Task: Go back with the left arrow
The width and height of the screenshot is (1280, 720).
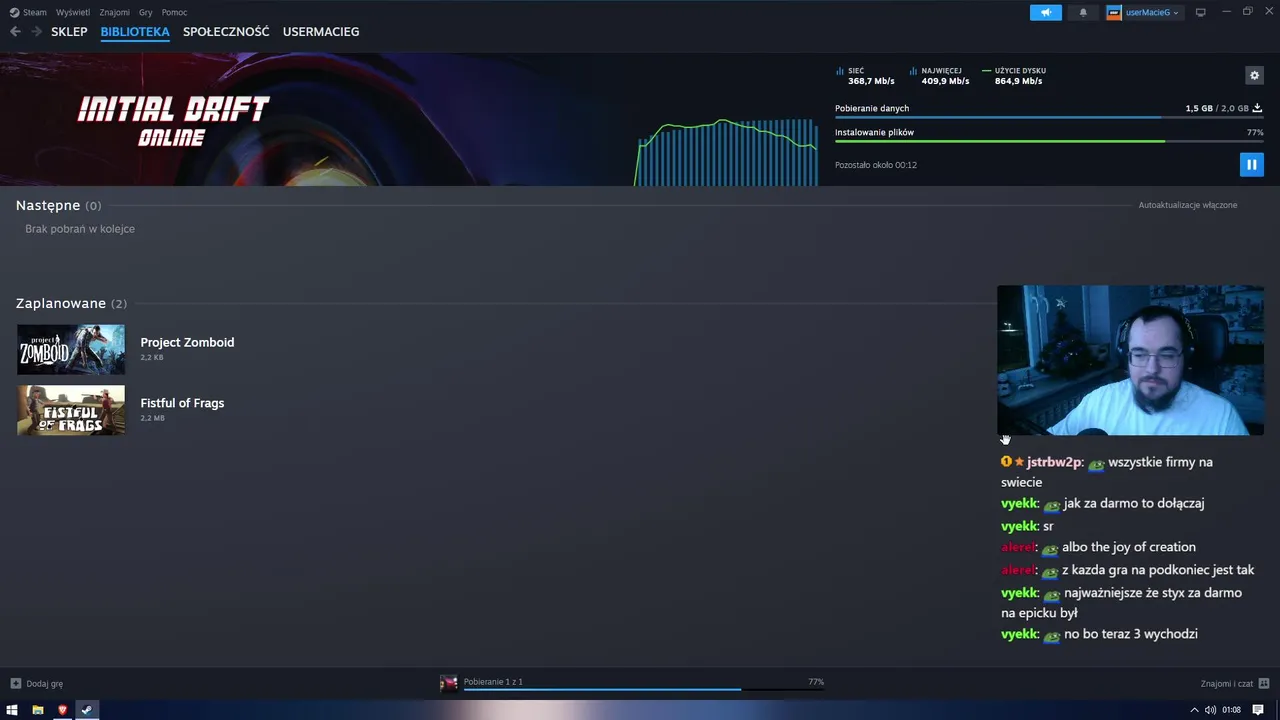Action: pos(15,31)
